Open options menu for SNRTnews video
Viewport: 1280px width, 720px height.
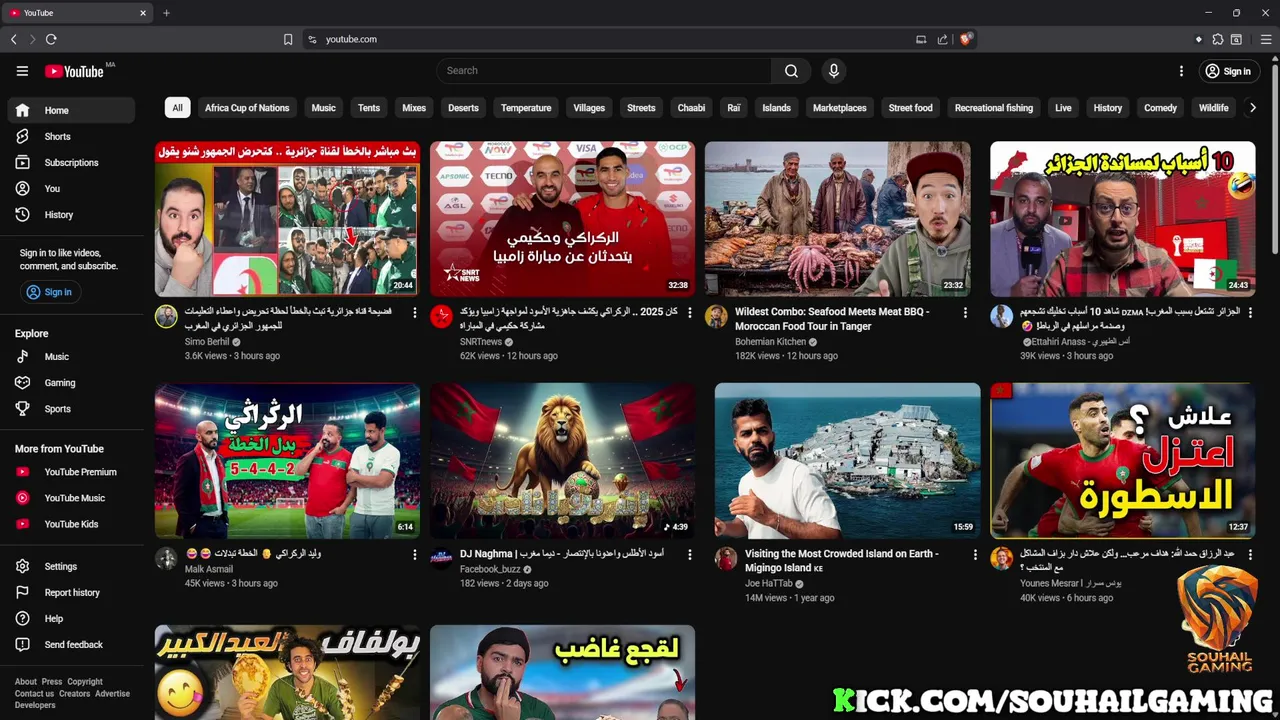(690, 313)
